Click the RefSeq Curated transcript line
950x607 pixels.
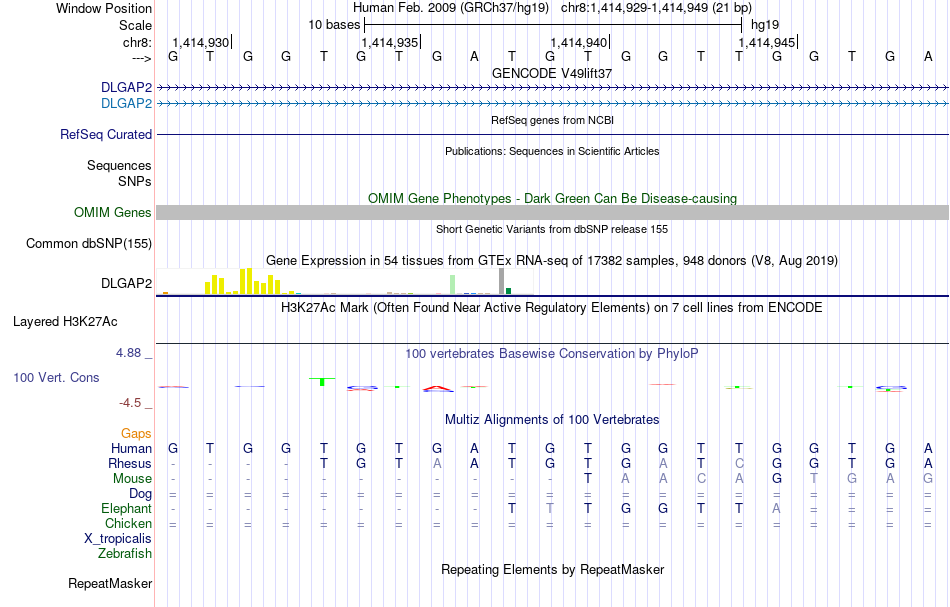(x=552, y=134)
